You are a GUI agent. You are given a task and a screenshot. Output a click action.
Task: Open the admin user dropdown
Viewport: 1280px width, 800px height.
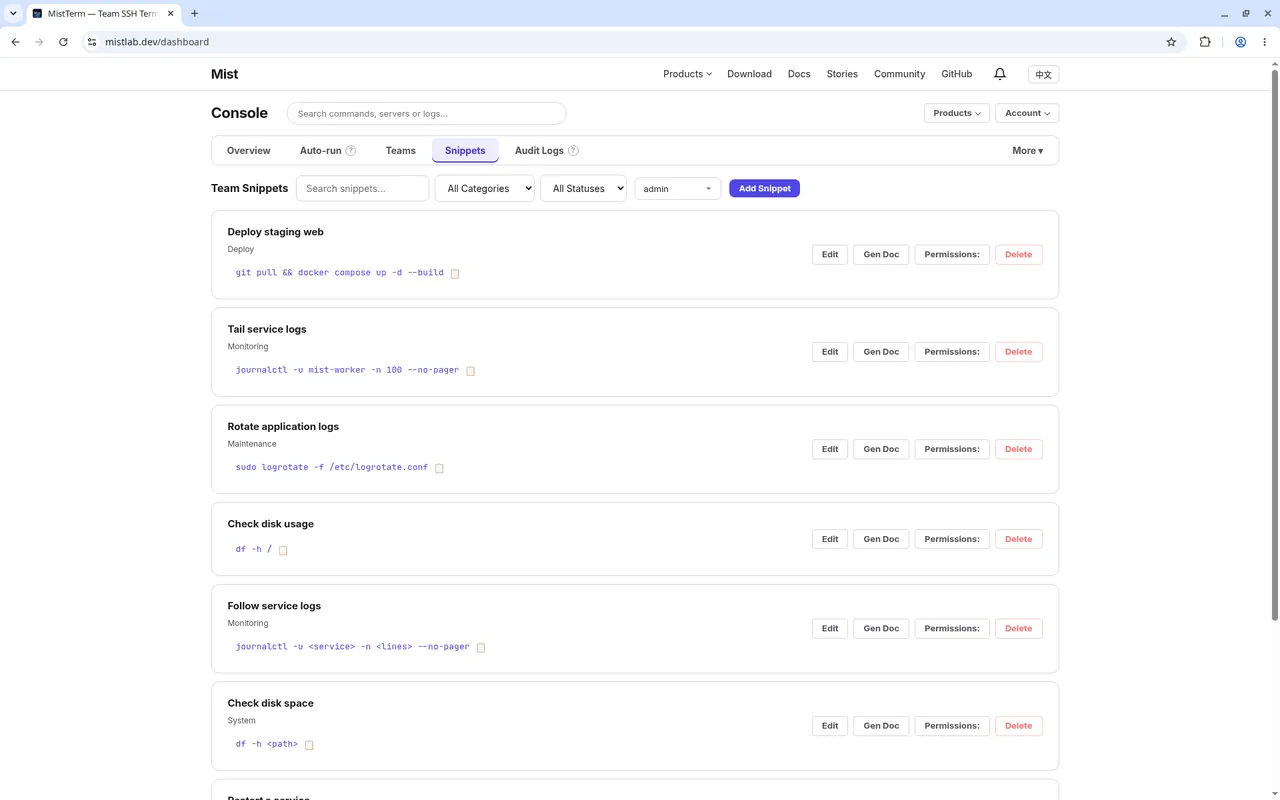coord(678,188)
